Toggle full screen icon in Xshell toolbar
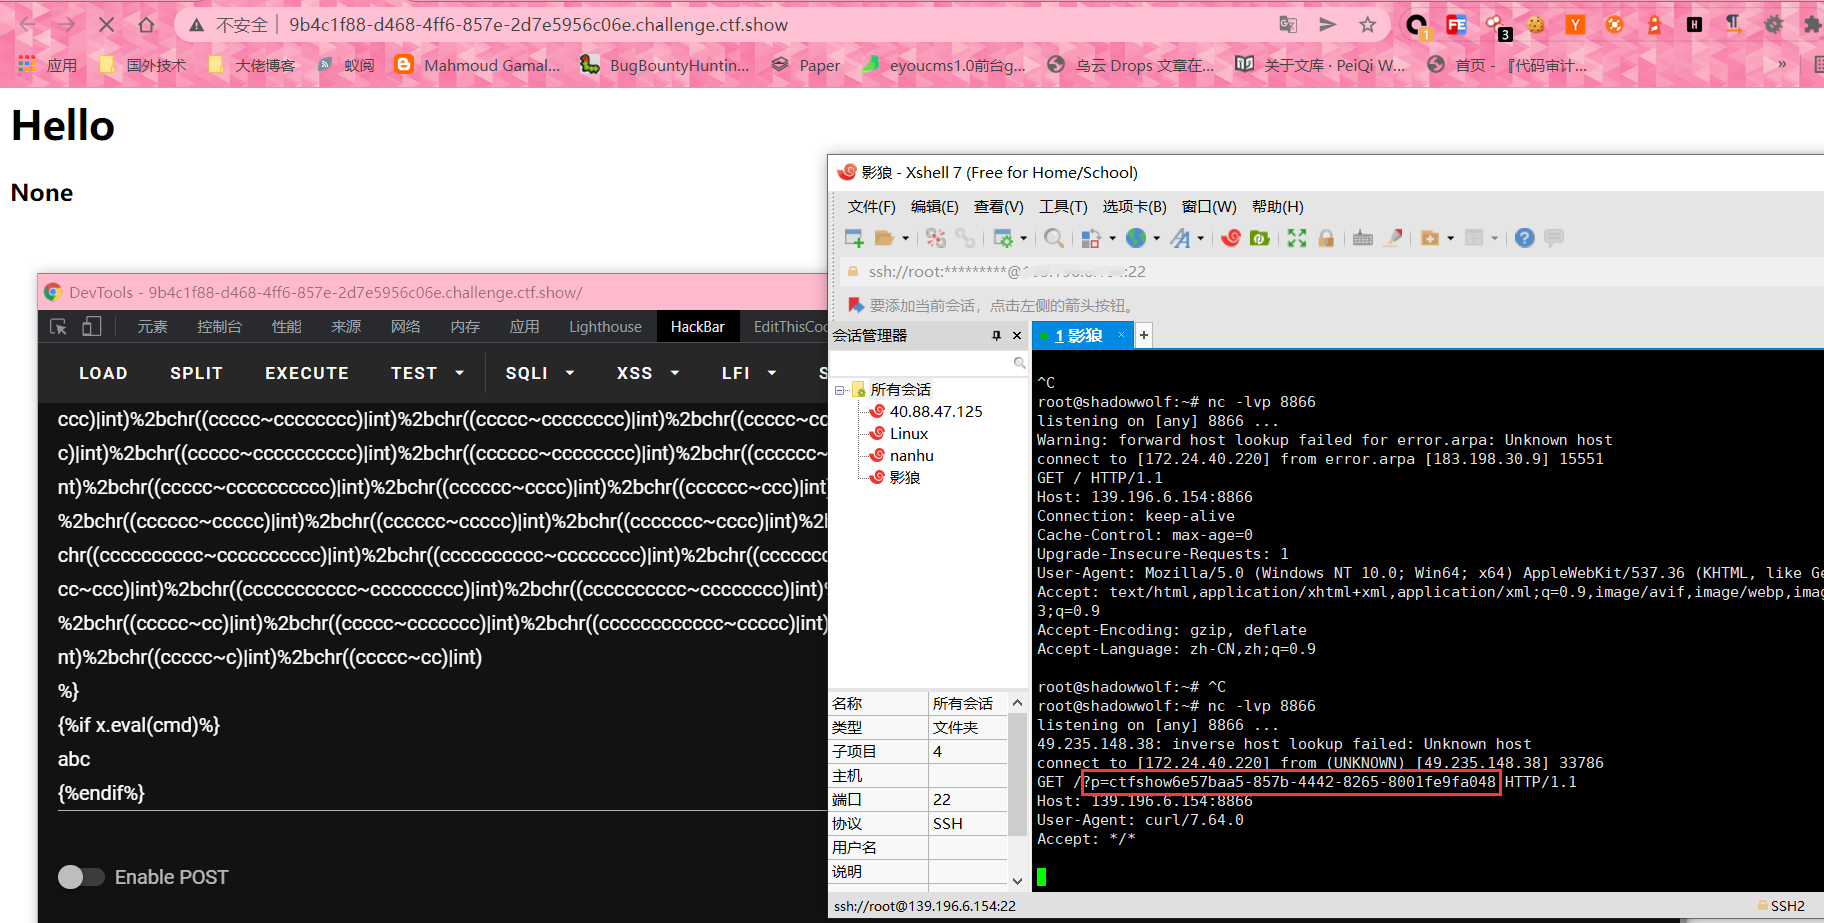Screen dimensions: 1824x923 (x=1297, y=238)
